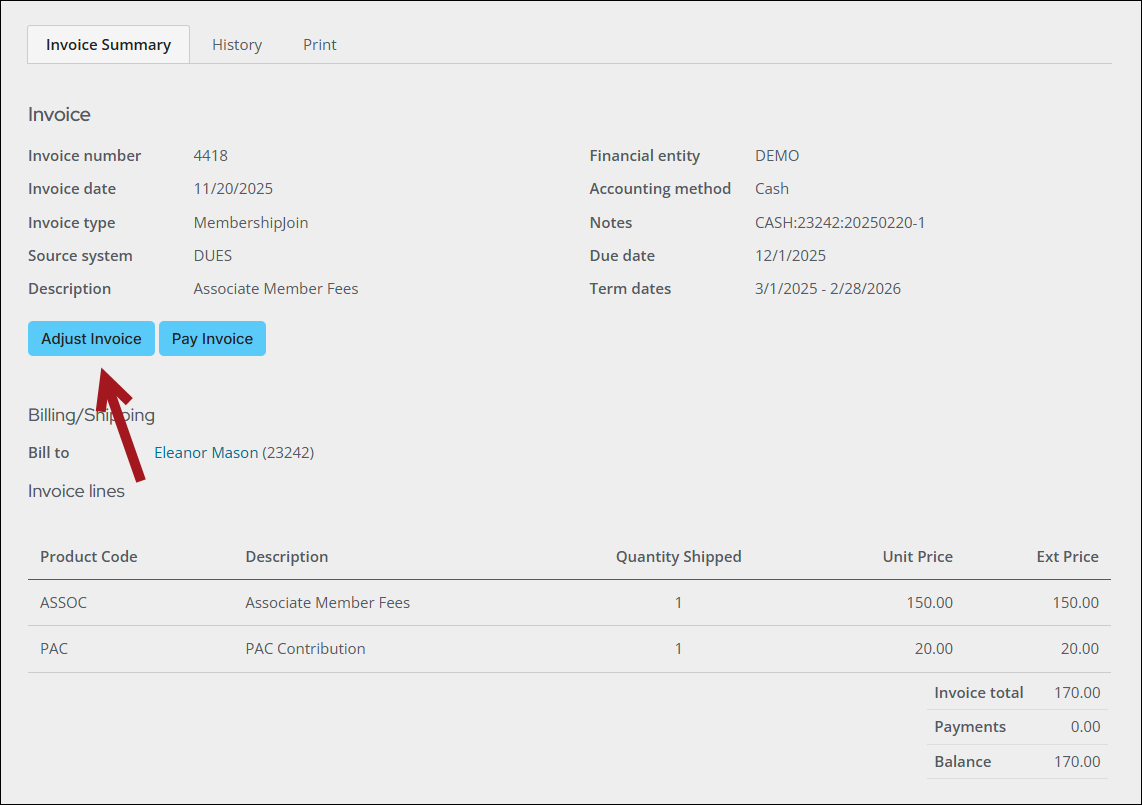Click the term dates 3/1/2025 - 2/28/2026
The width and height of the screenshot is (1142, 805).
(827, 289)
